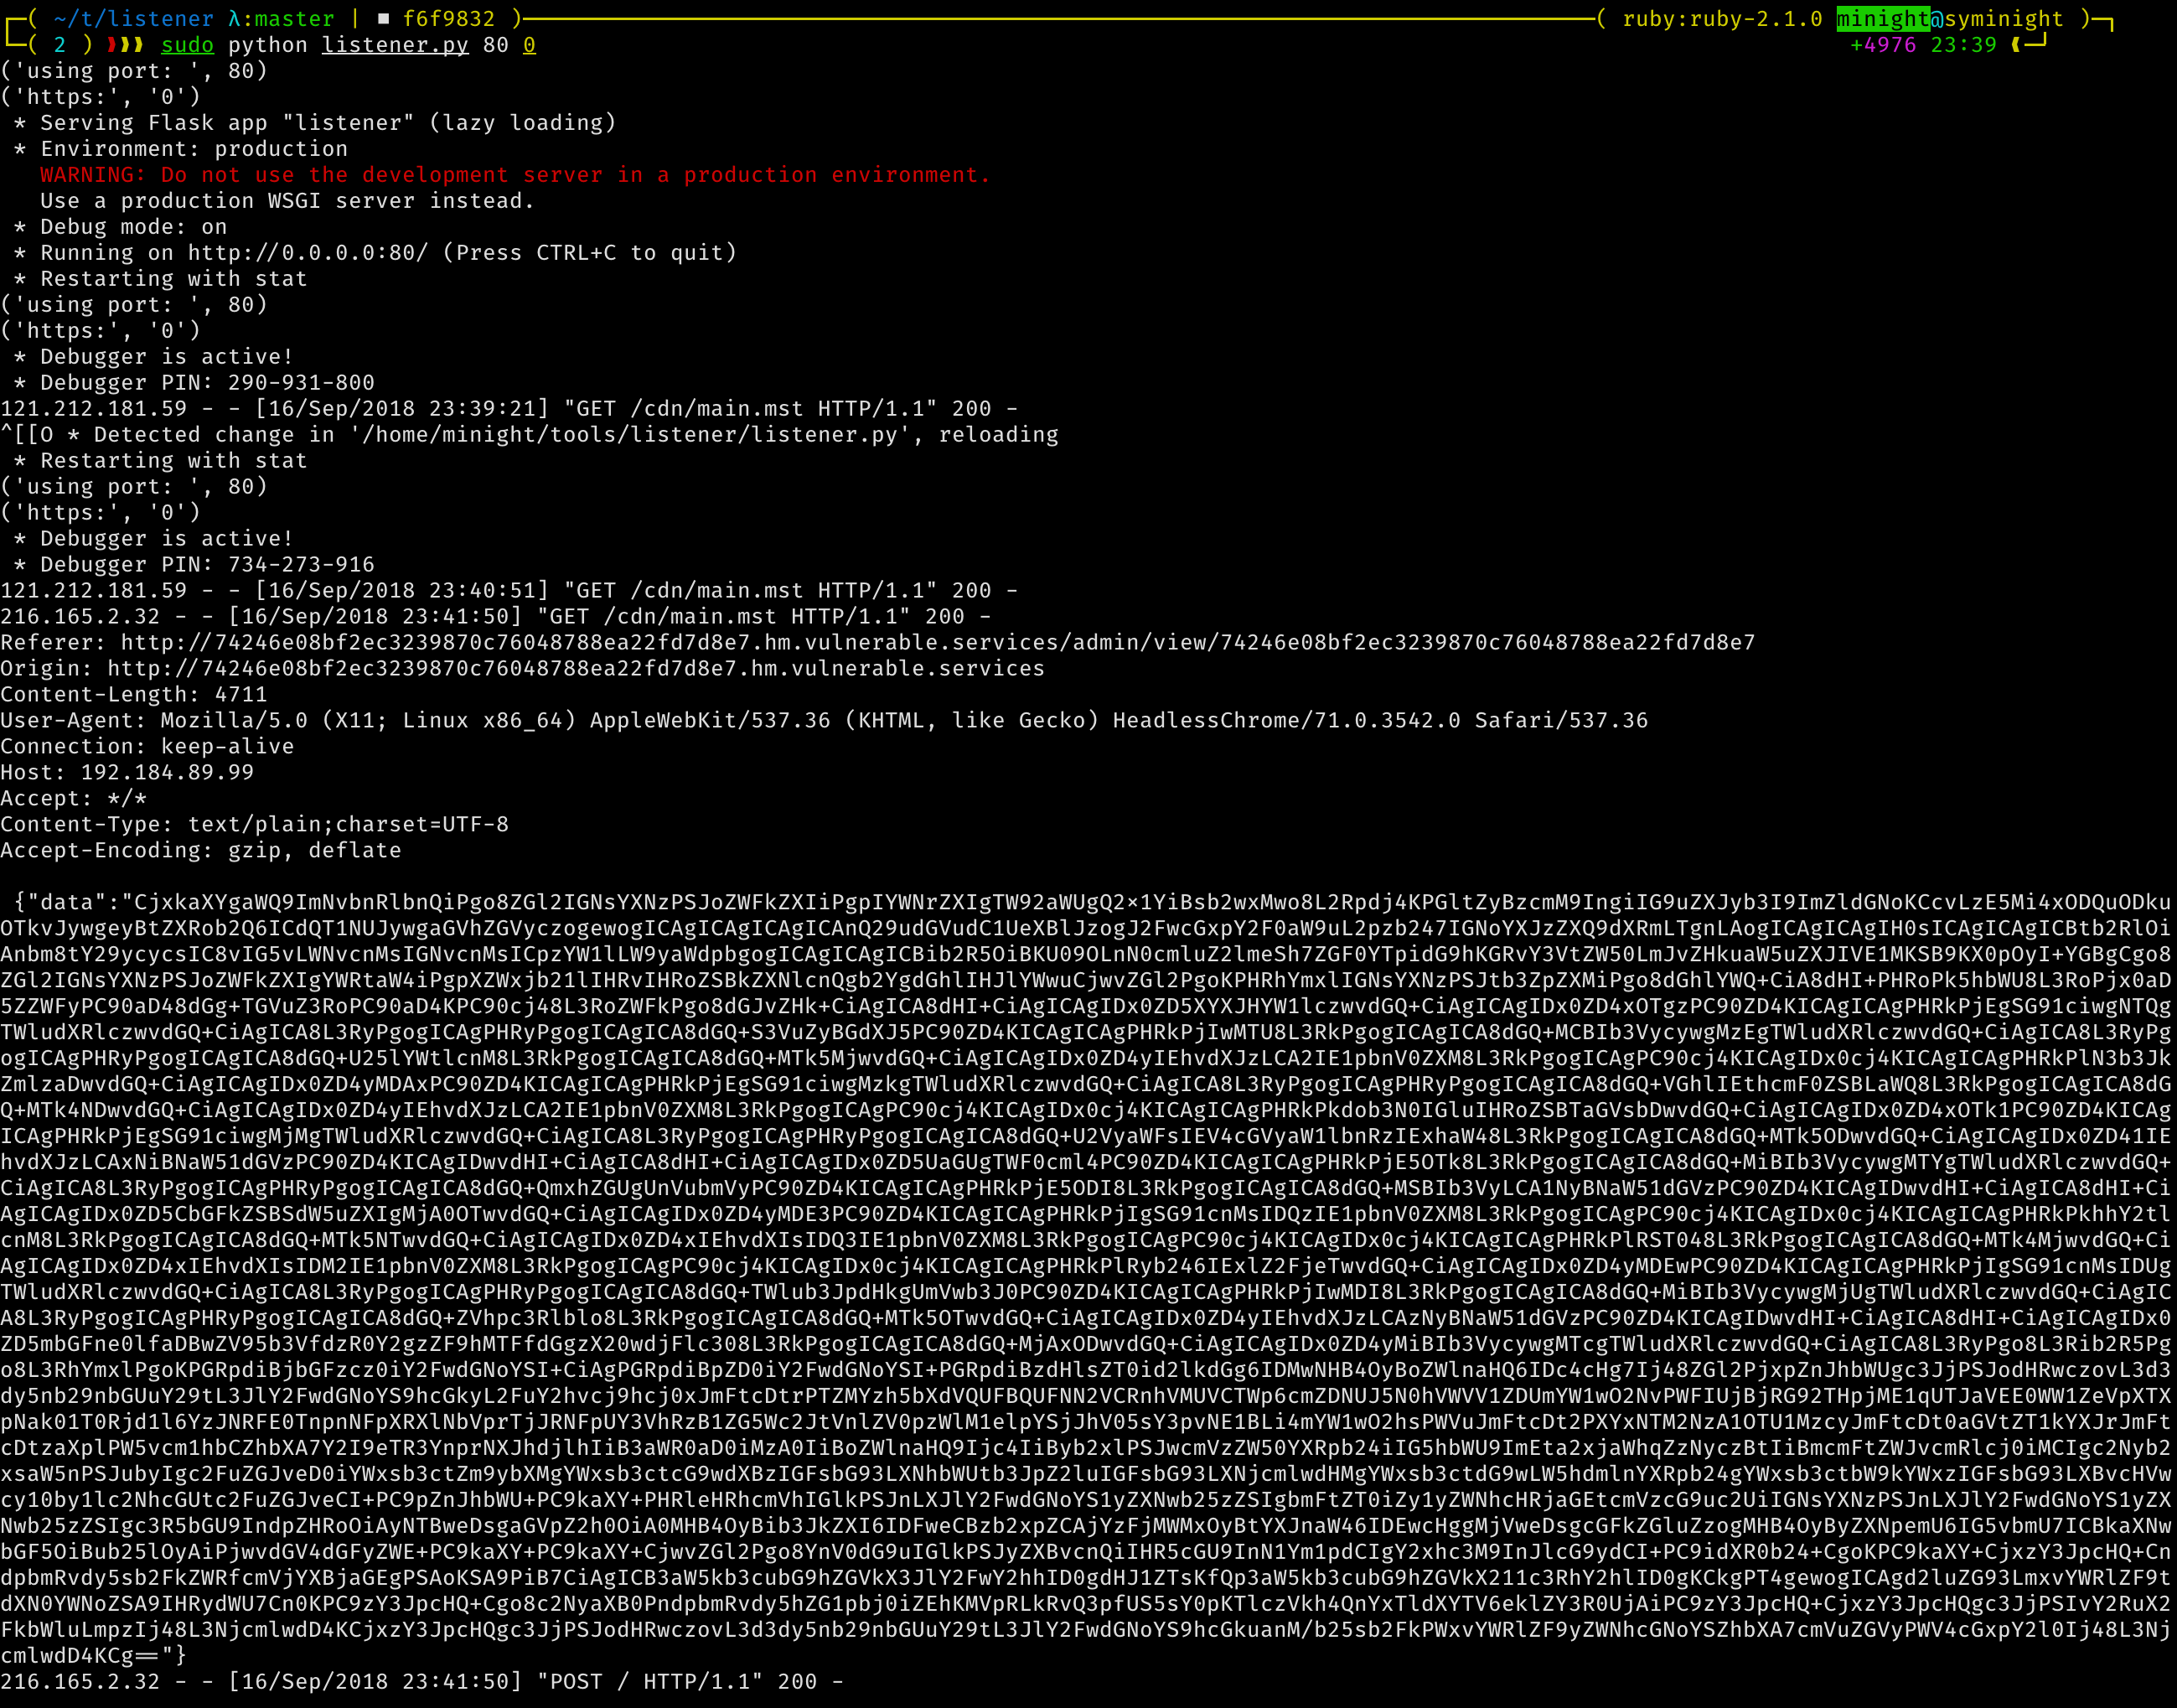
Task: Click the second Debugger PIN 734-273-916
Action: (x=301, y=564)
